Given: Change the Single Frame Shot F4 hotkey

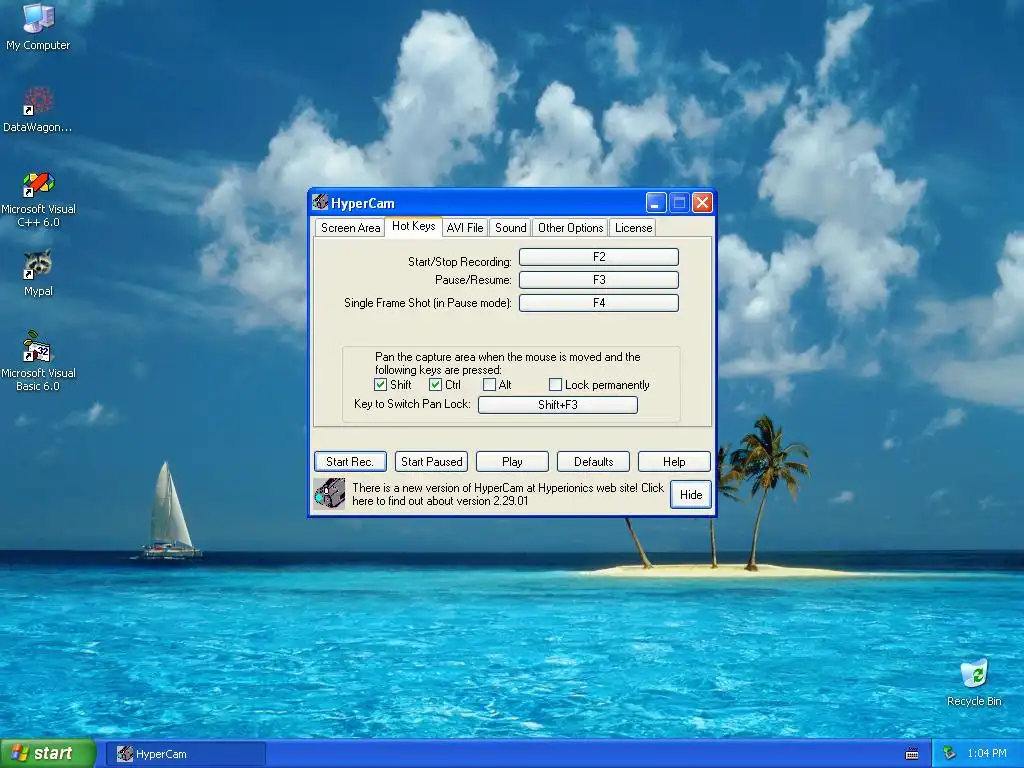Looking at the screenshot, I should point(599,303).
